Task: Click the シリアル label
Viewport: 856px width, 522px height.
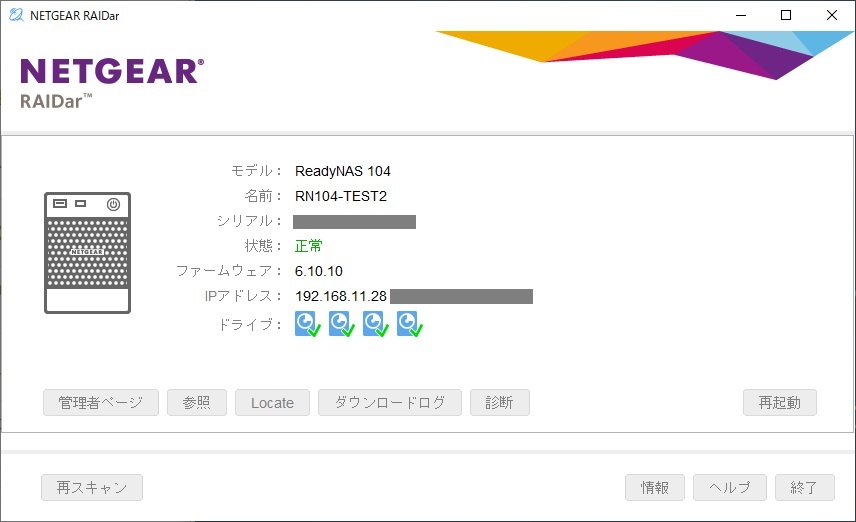Action: pos(249,221)
